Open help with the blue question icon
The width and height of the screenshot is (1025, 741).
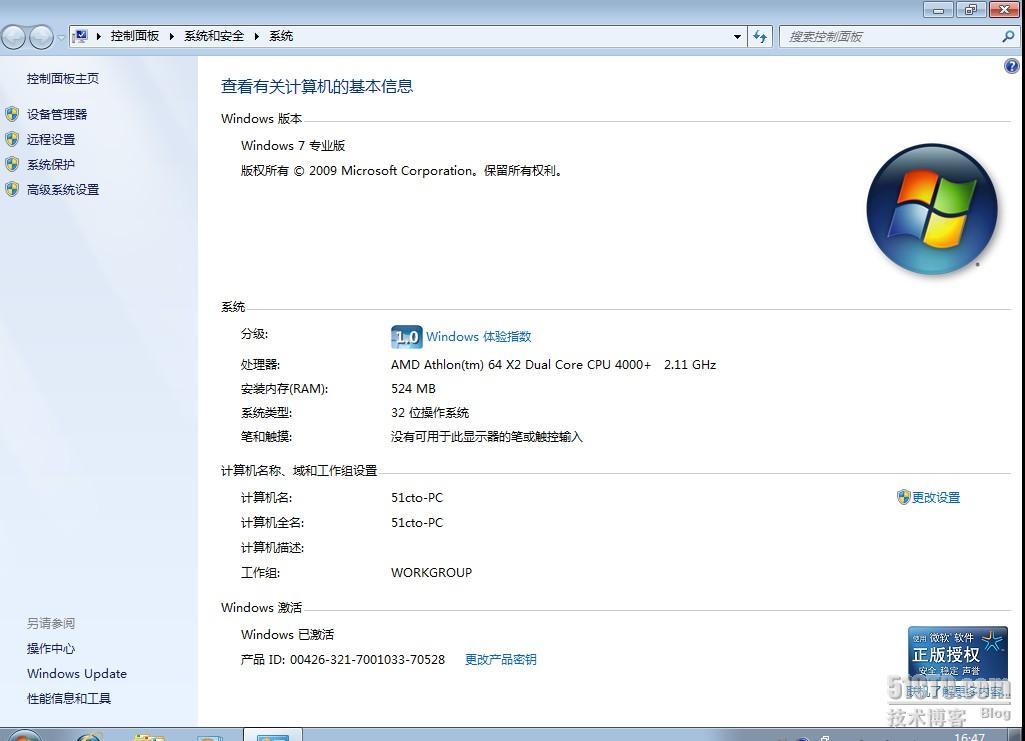coord(1011,66)
